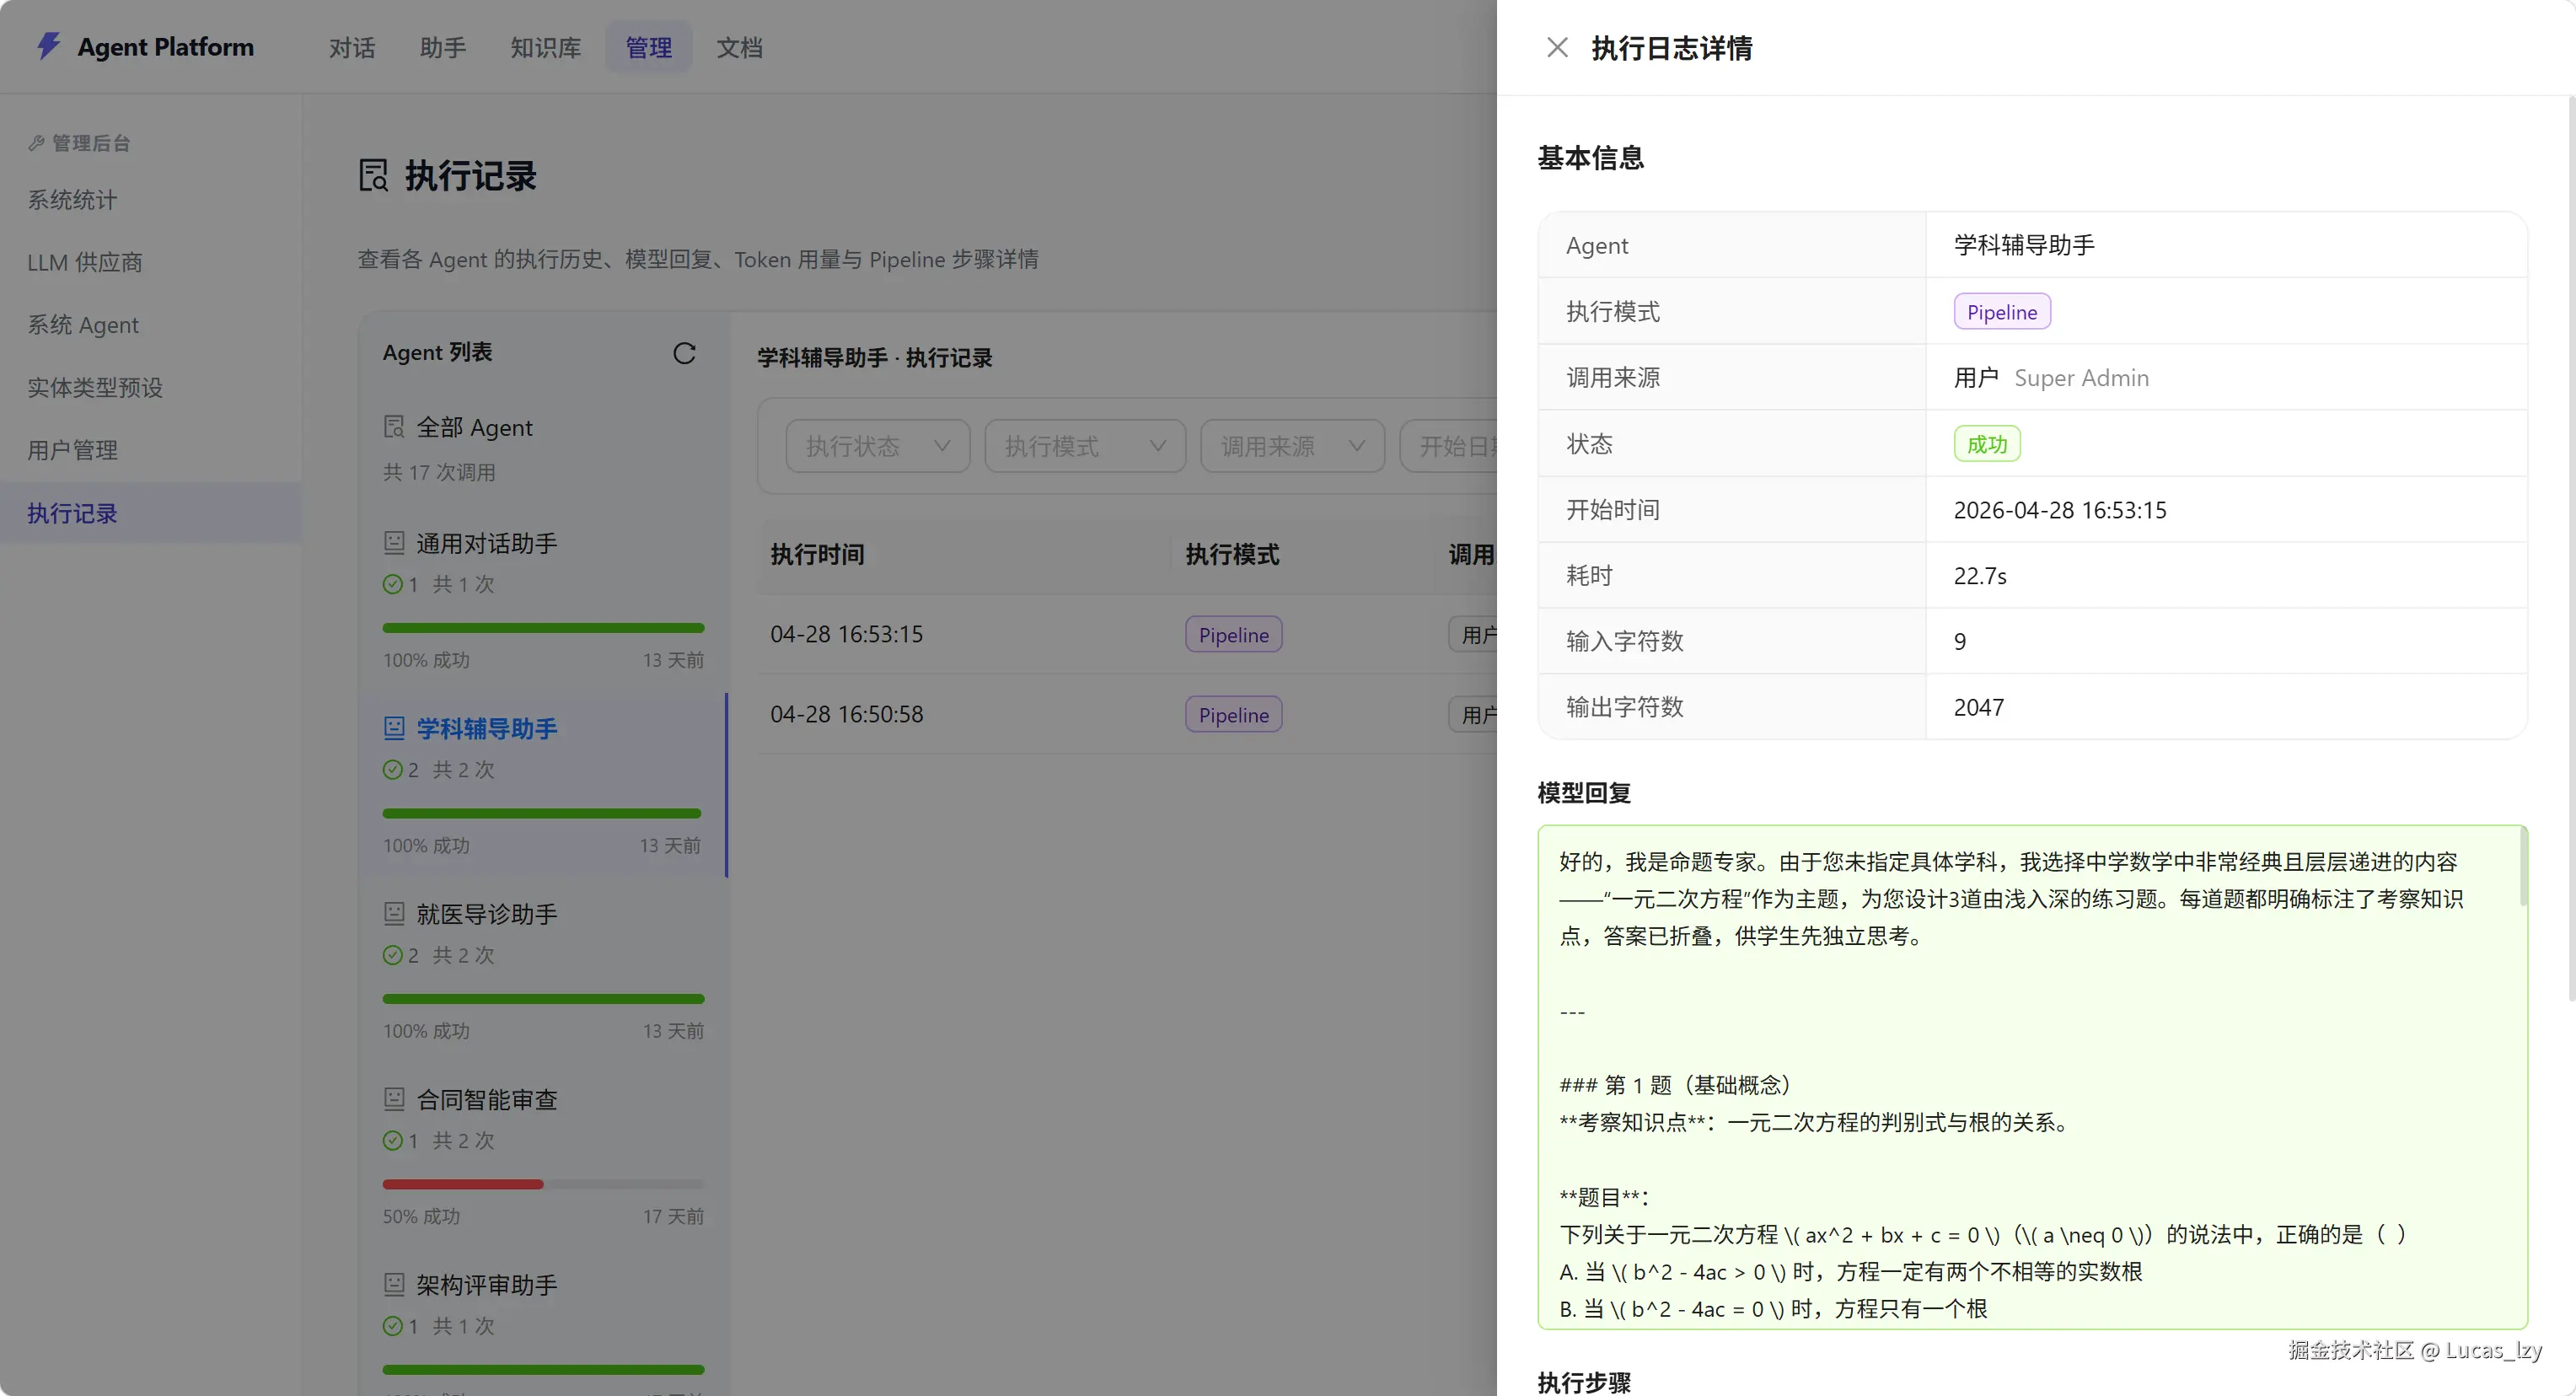2576x1396 pixels.
Task: Click 合同智能审查 success check icon
Action: click(x=393, y=1140)
